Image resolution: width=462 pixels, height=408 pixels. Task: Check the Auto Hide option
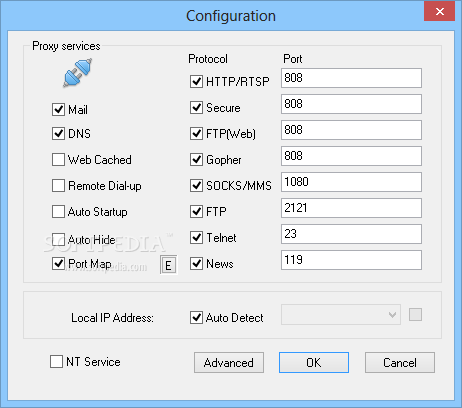pyautogui.click(x=58, y=239)
